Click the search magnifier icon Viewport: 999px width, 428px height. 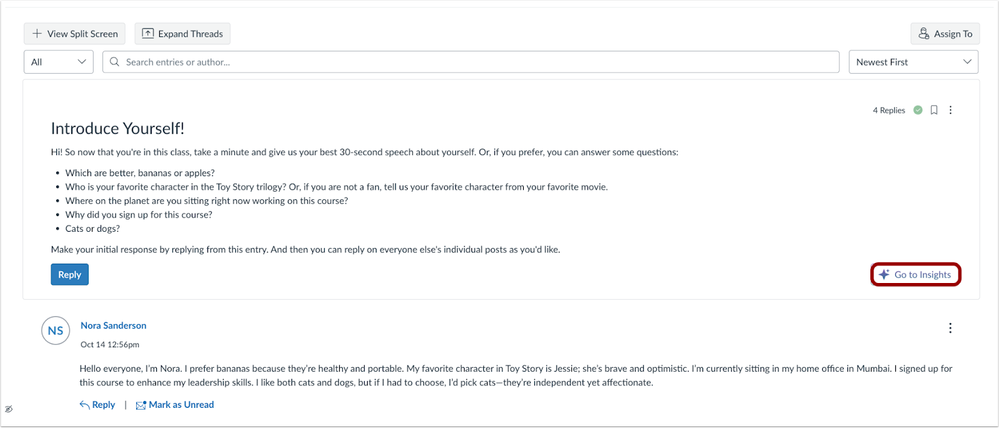pyautogui.click(x=115, y=62)
